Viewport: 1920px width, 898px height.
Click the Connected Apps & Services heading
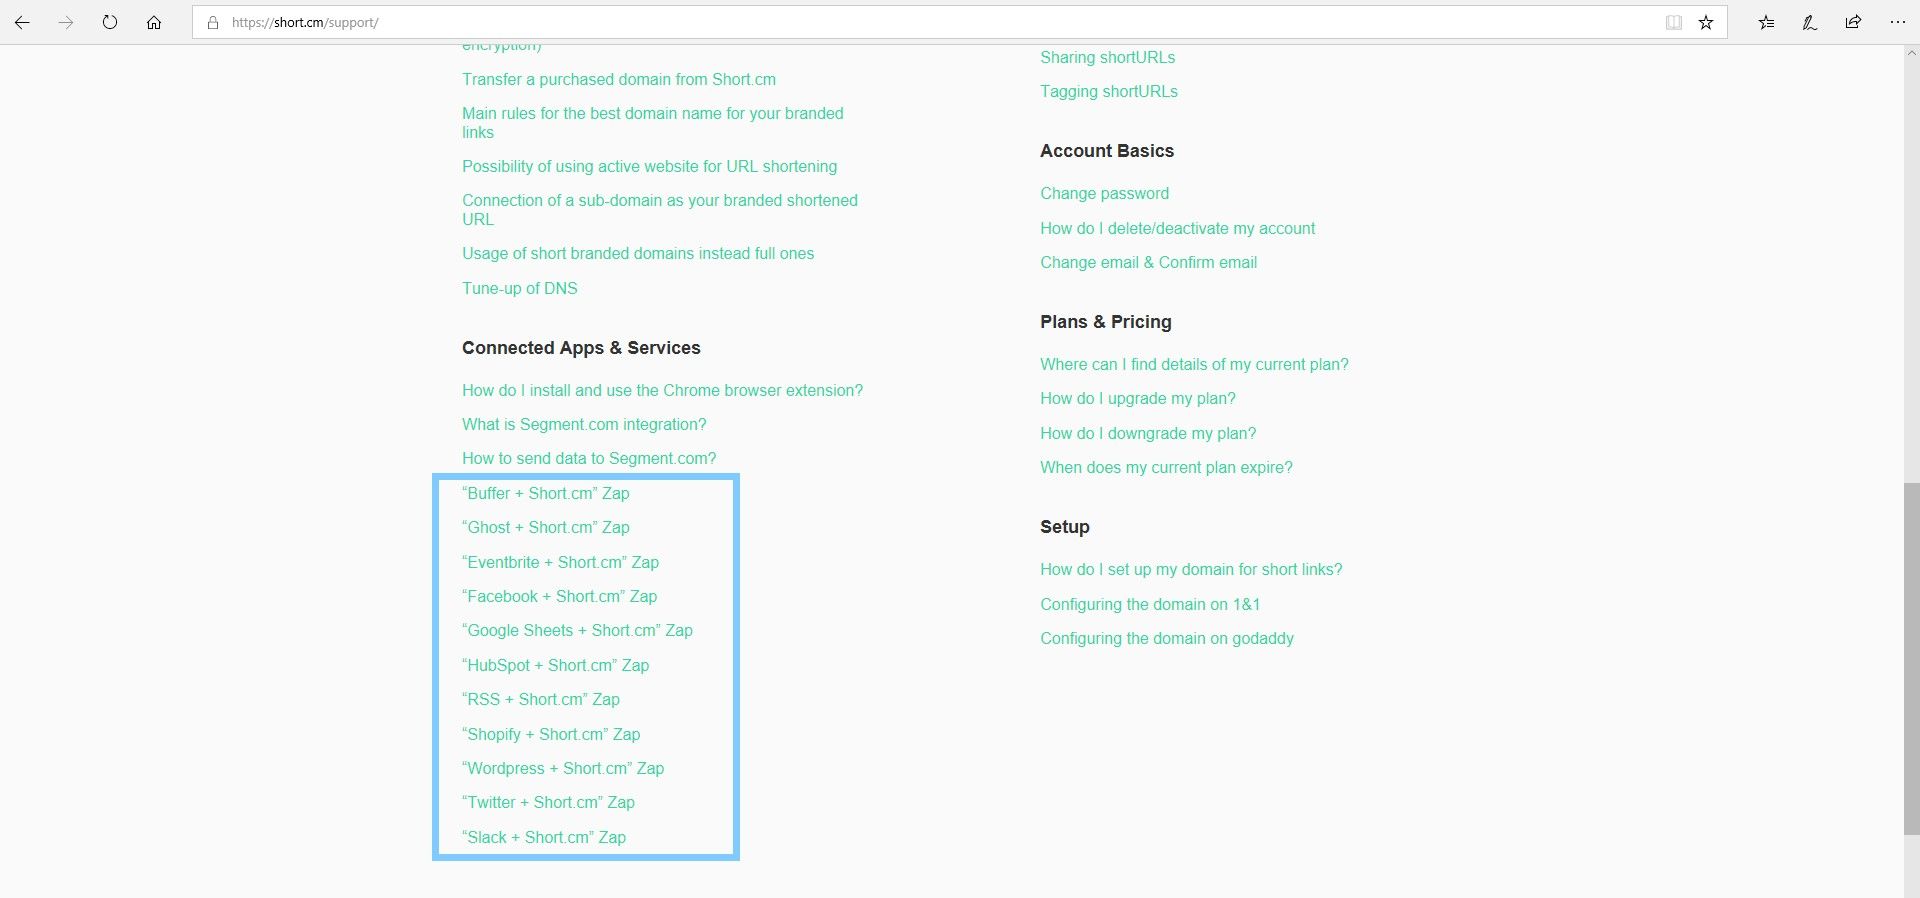point(581,348)
